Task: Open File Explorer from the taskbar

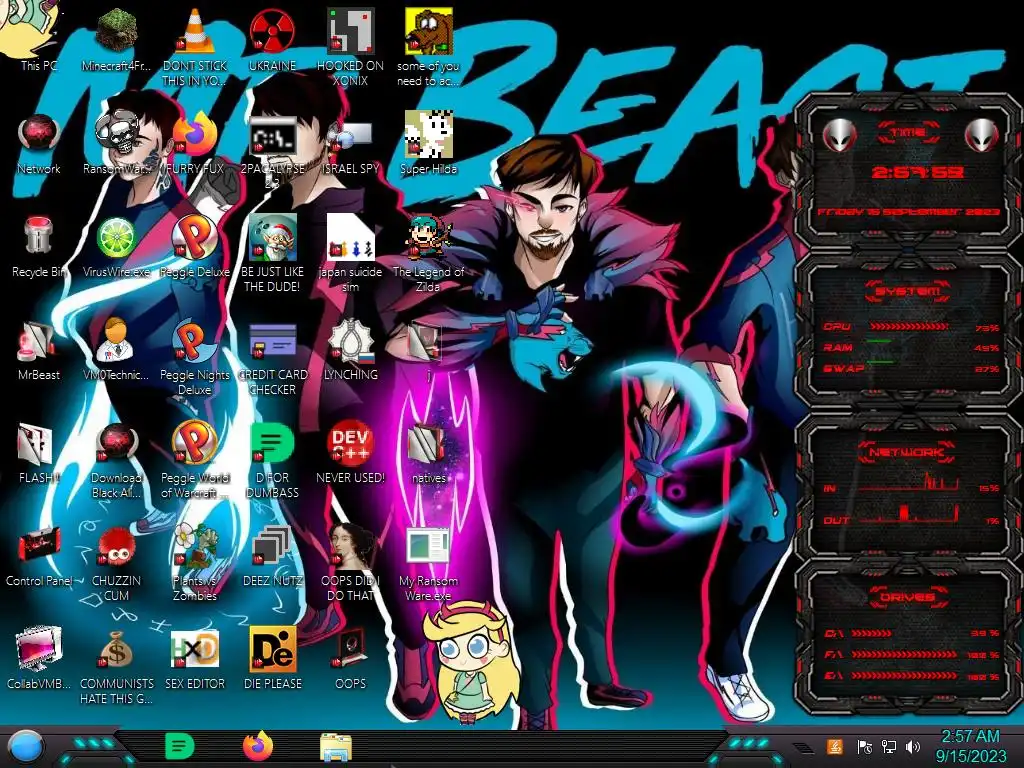Action: (336, 747)
